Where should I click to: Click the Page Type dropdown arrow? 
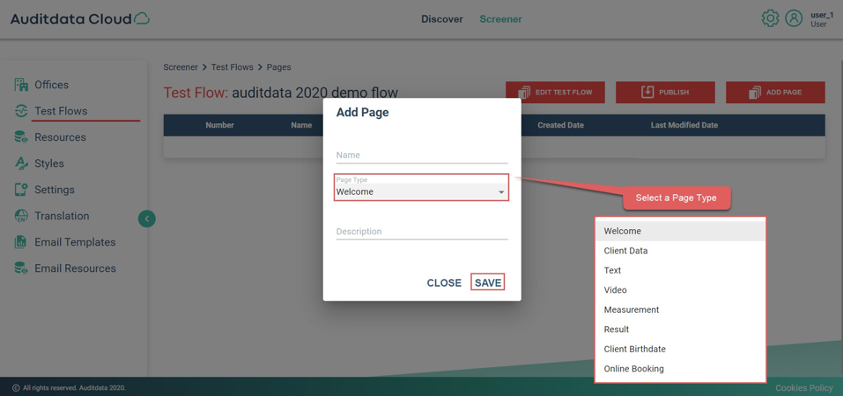click(501, 192)
